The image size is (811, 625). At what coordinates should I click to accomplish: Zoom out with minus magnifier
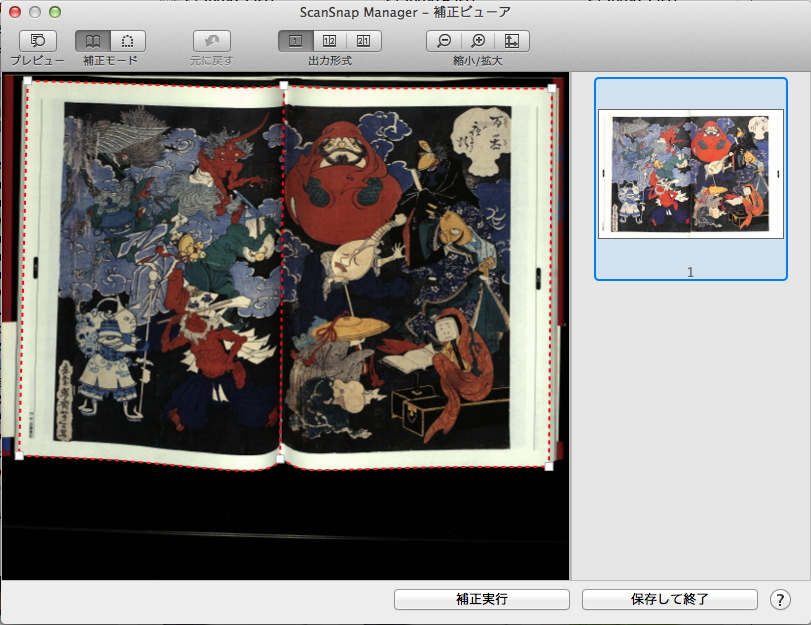444,41
